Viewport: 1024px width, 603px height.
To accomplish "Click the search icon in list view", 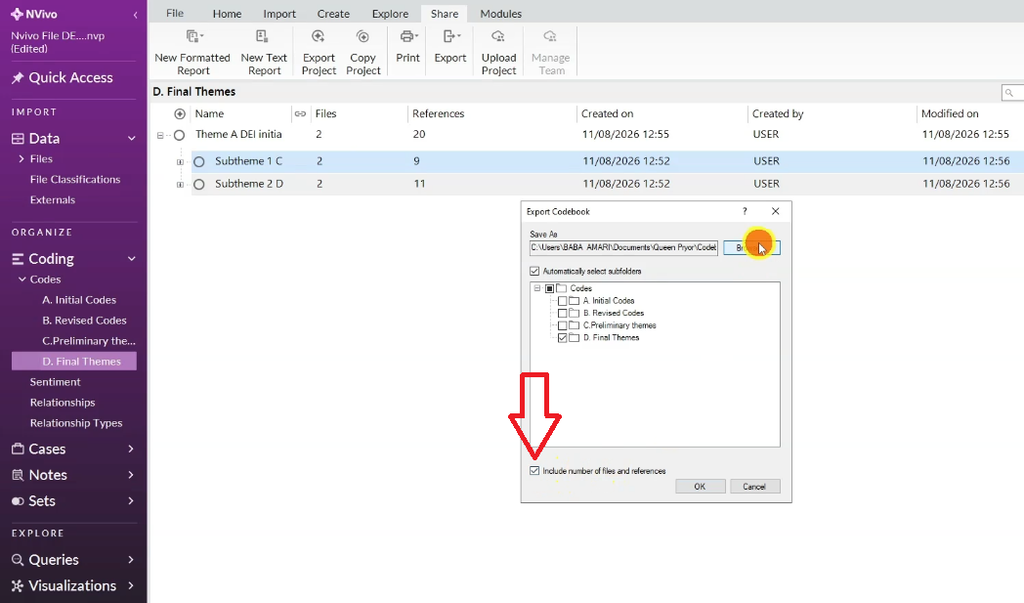I will pyautogui.click(x=1009, y=93).
